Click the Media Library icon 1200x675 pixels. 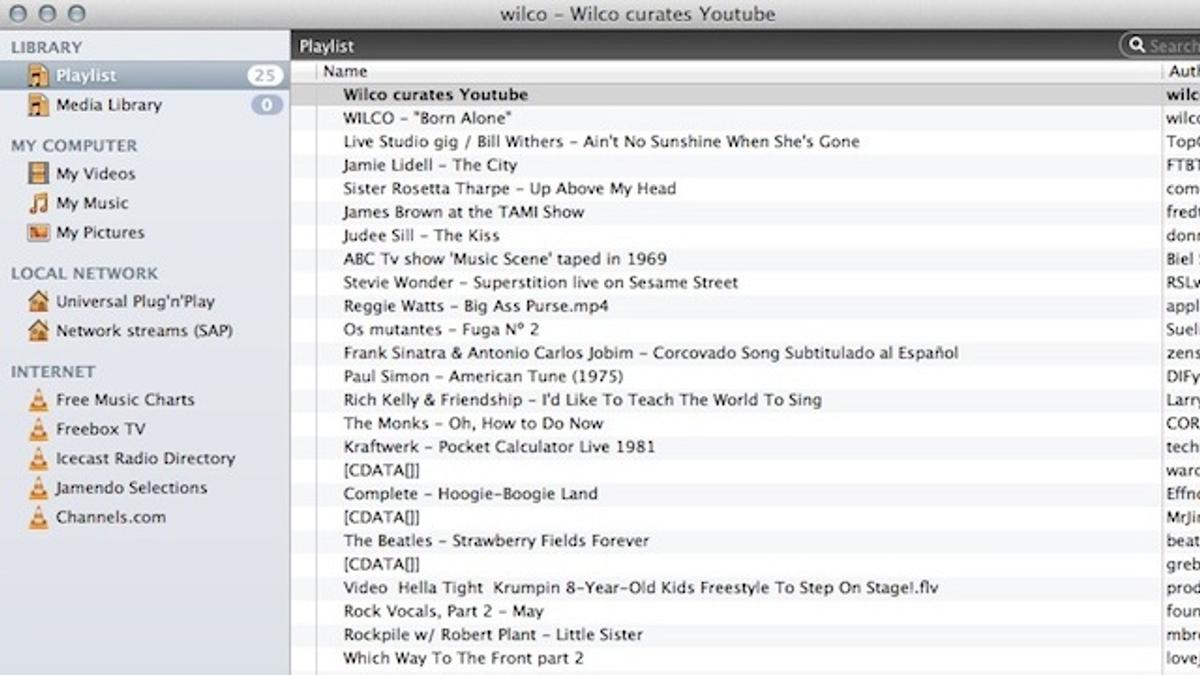pos(39,105)
